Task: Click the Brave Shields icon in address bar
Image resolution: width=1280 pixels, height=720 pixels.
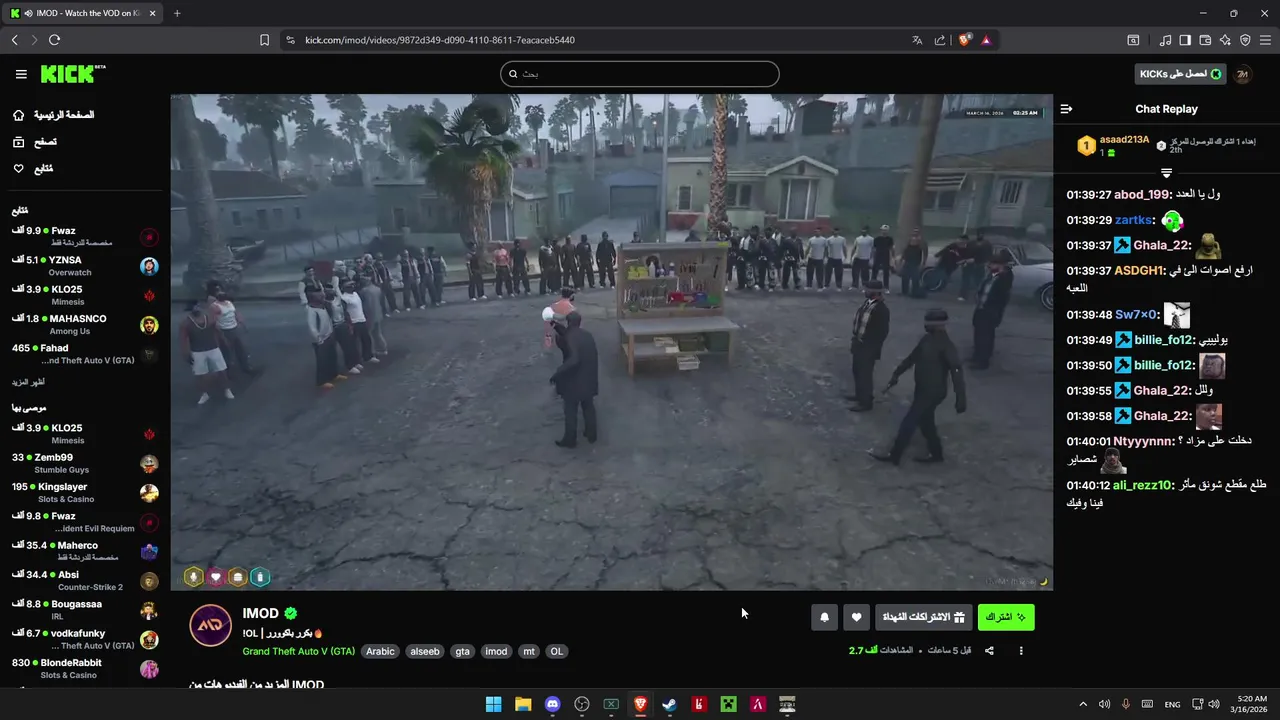Action: tap(965, 40)
